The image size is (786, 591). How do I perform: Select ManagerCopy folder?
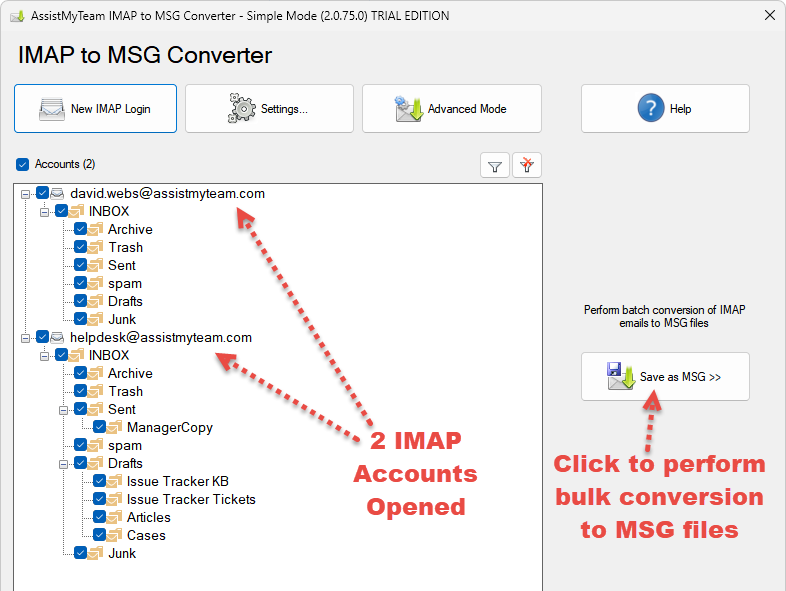coord(170,428)
